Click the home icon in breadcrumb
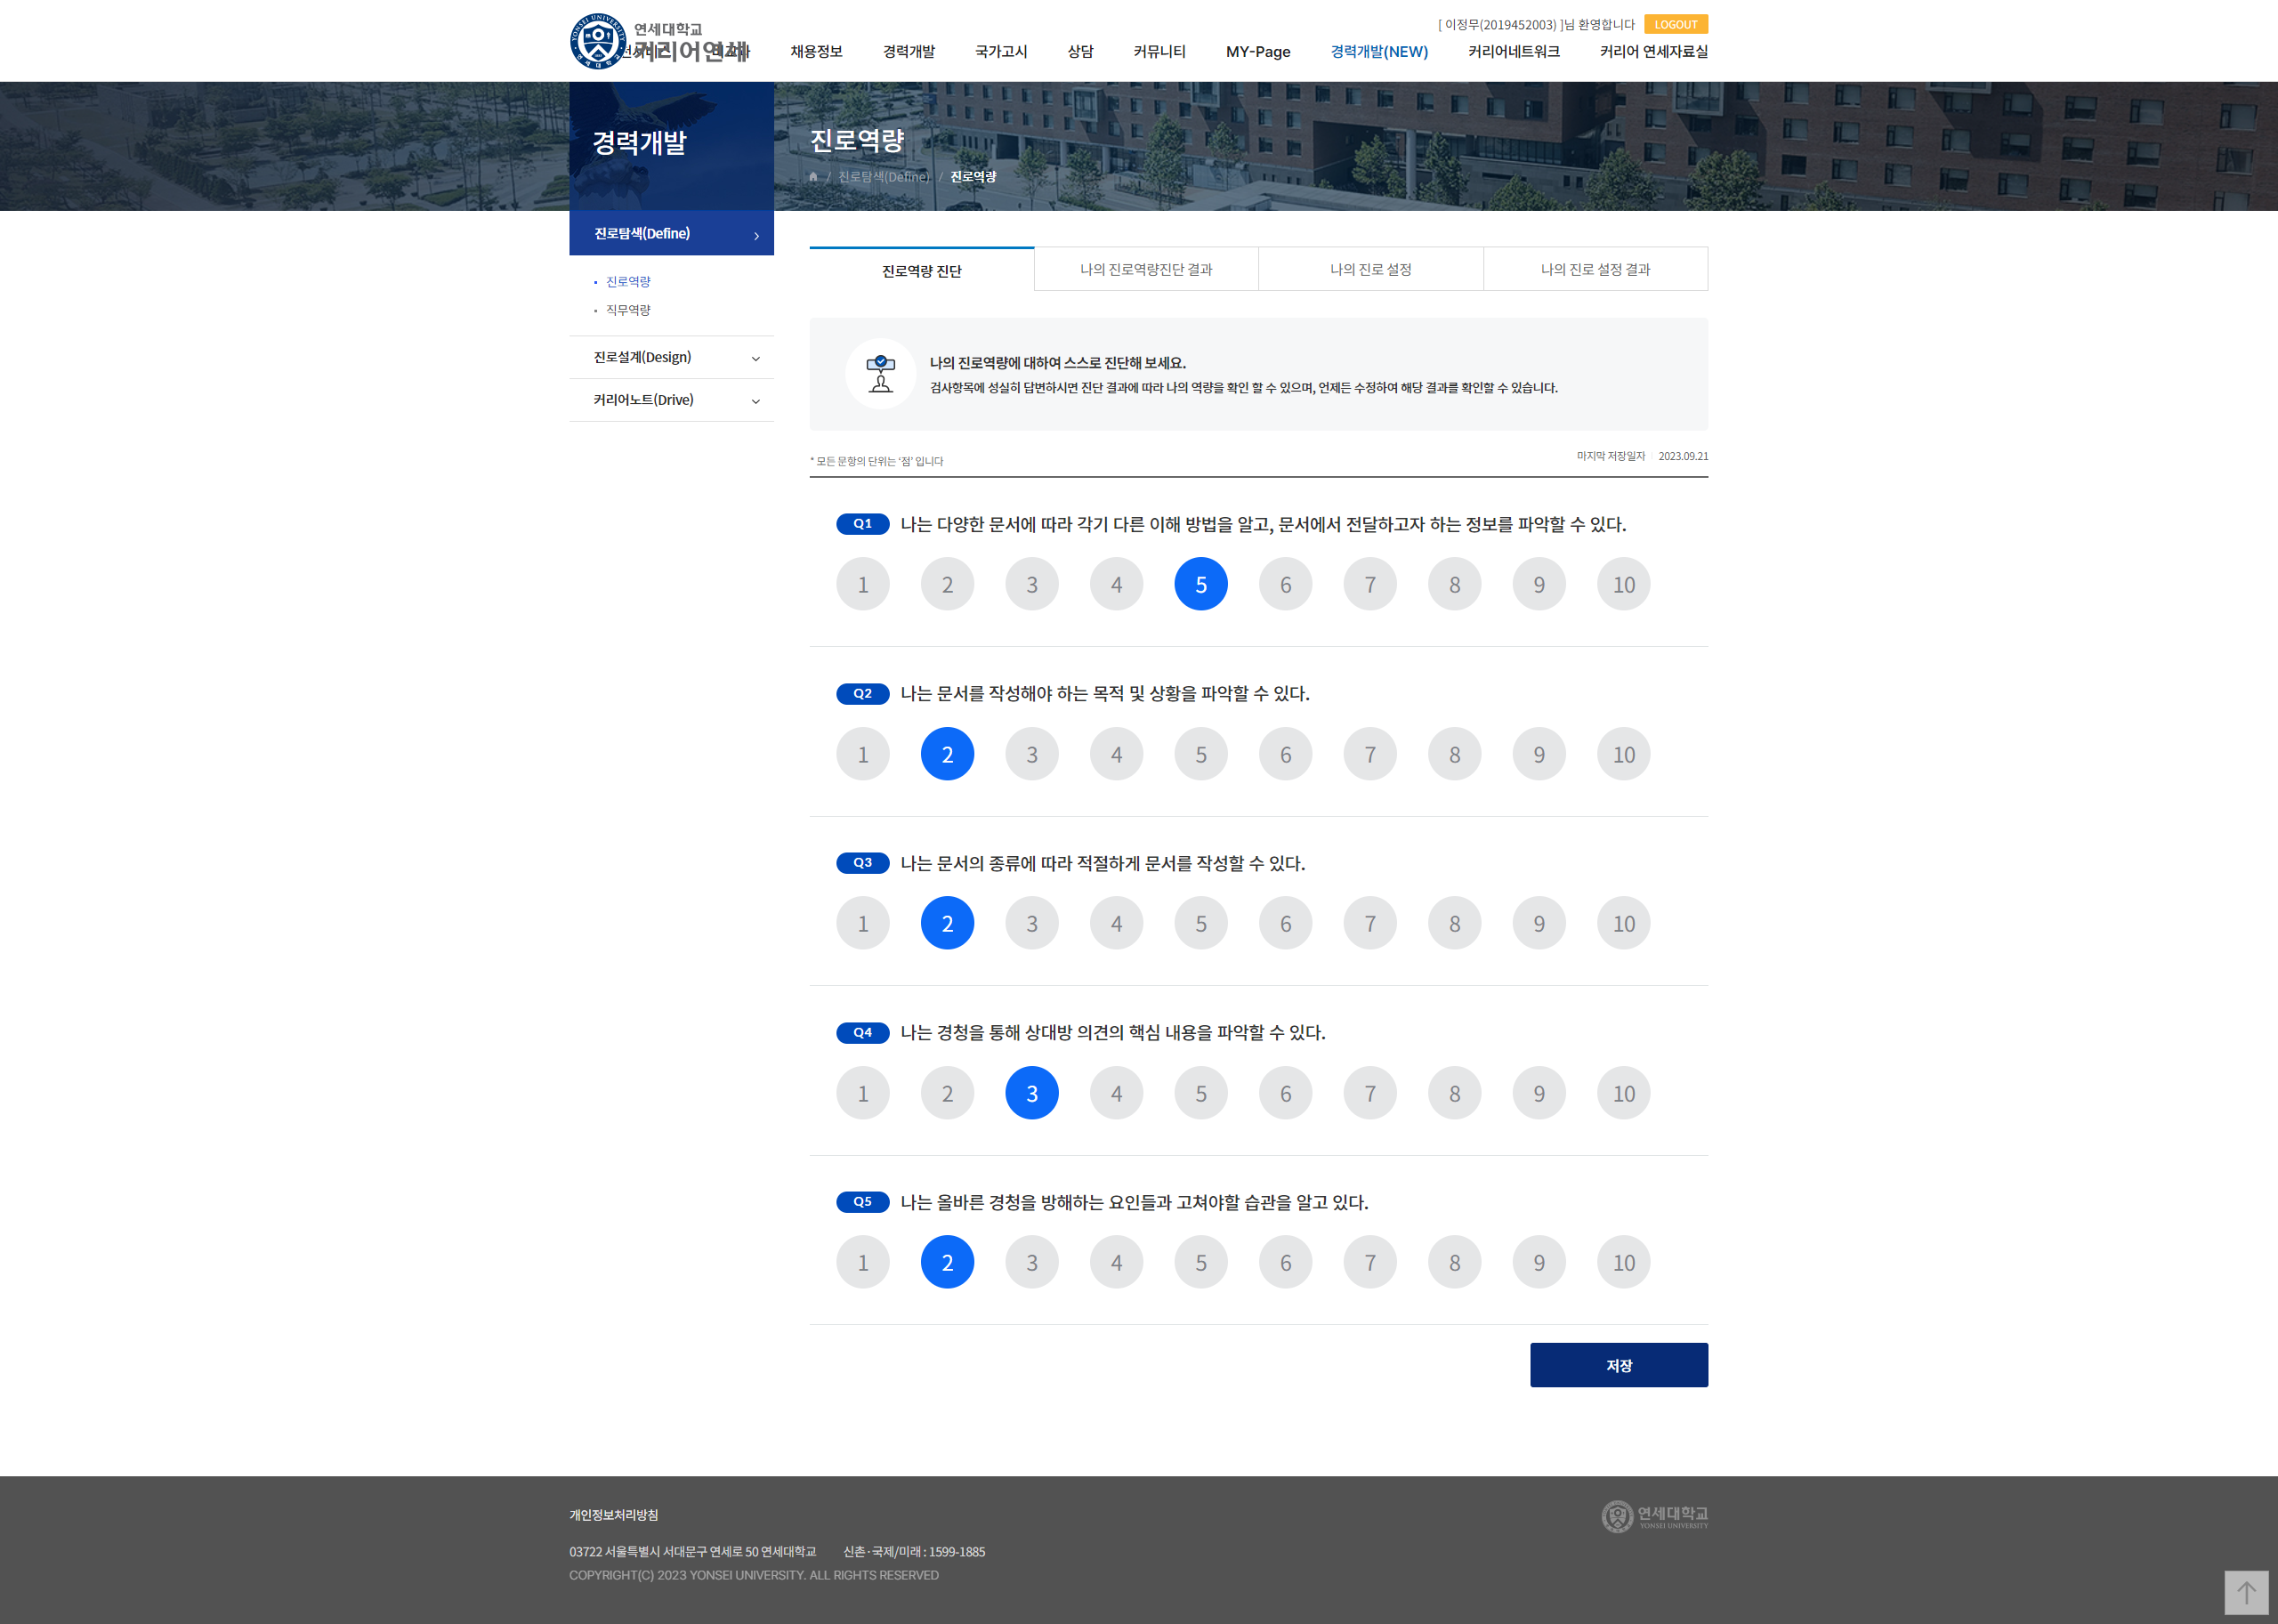This screenshot has height=1624, width=2278. pyautogui.click(x=813, y=177)
